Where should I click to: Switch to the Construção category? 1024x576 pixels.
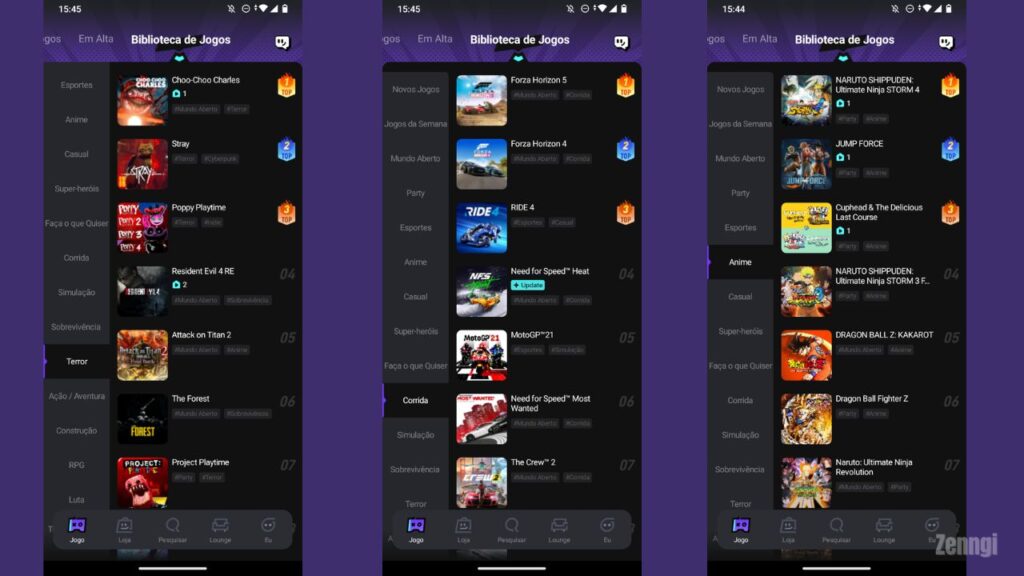coord(77,430)
